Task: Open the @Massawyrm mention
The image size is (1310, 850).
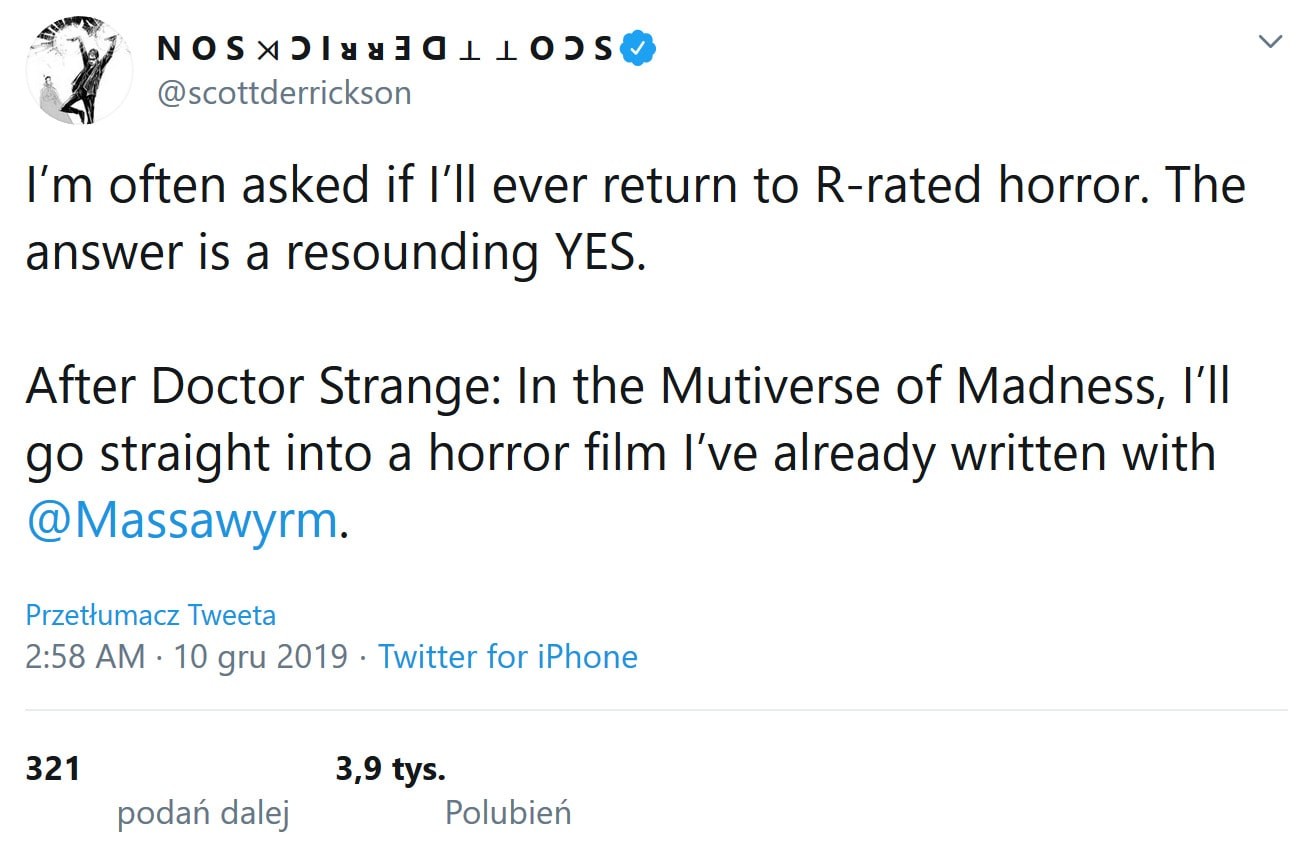Action: (181, 521)
